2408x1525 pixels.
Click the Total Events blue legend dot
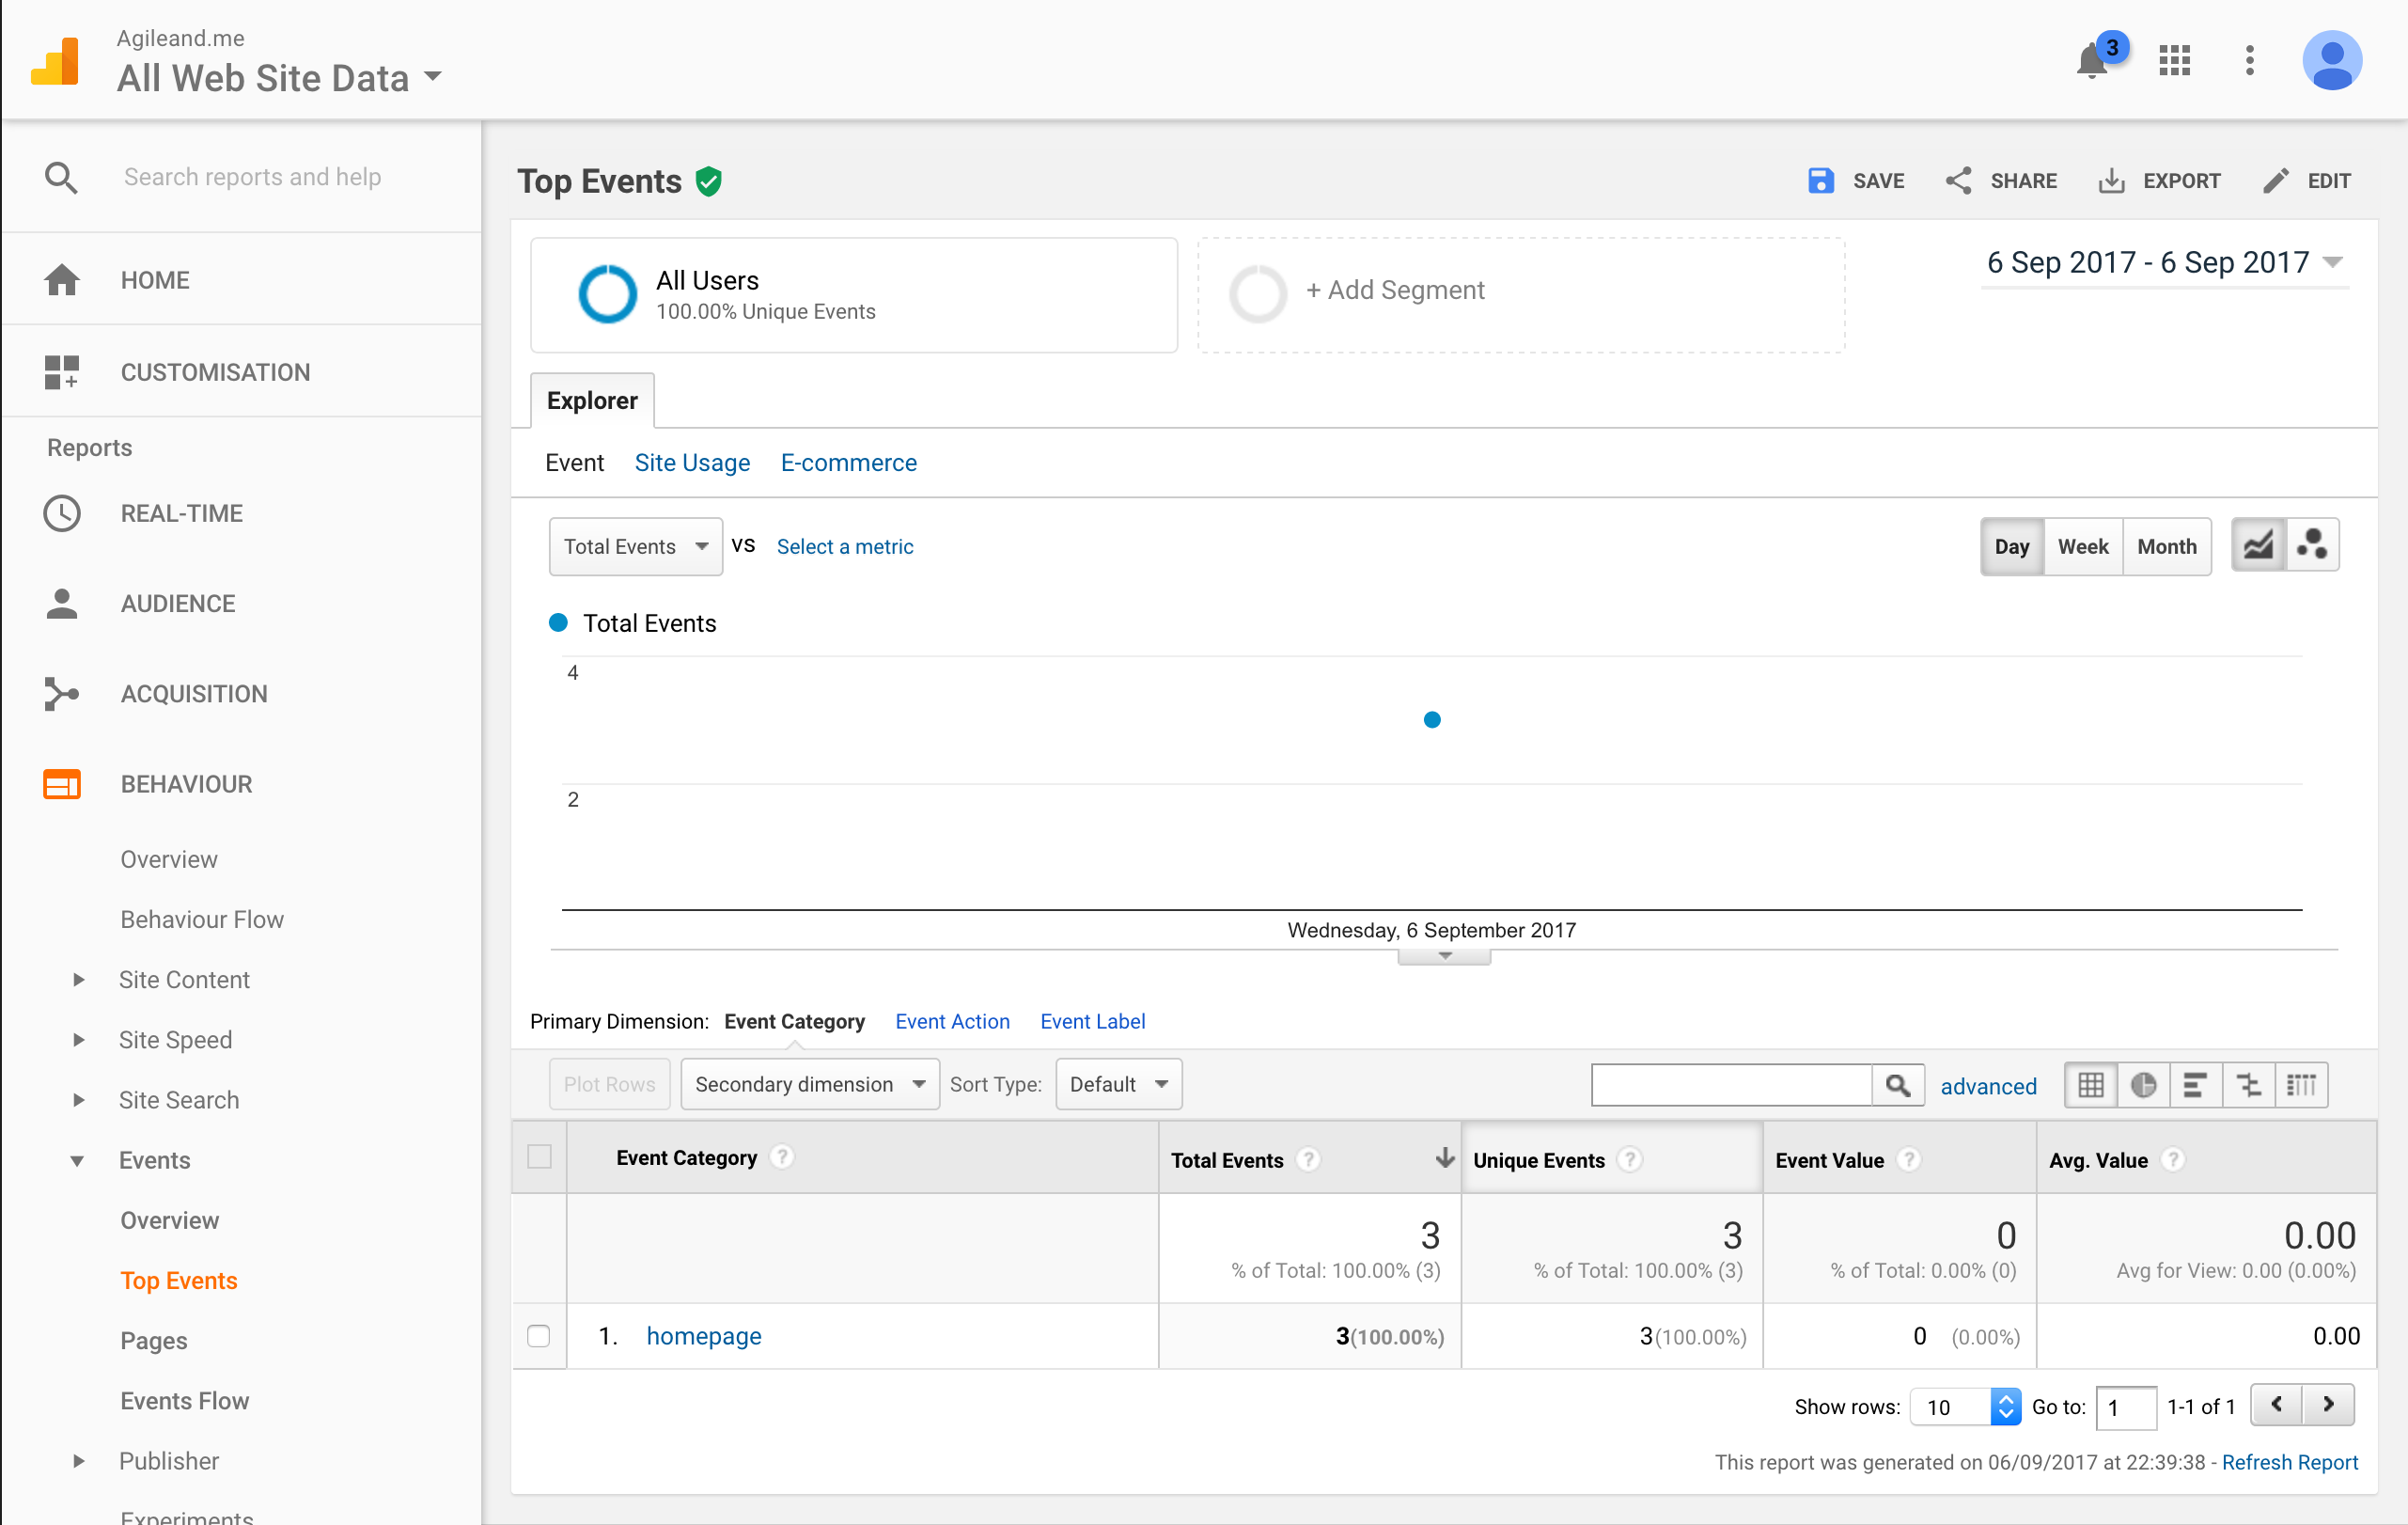pyautogui.click(x=559, y=623)
